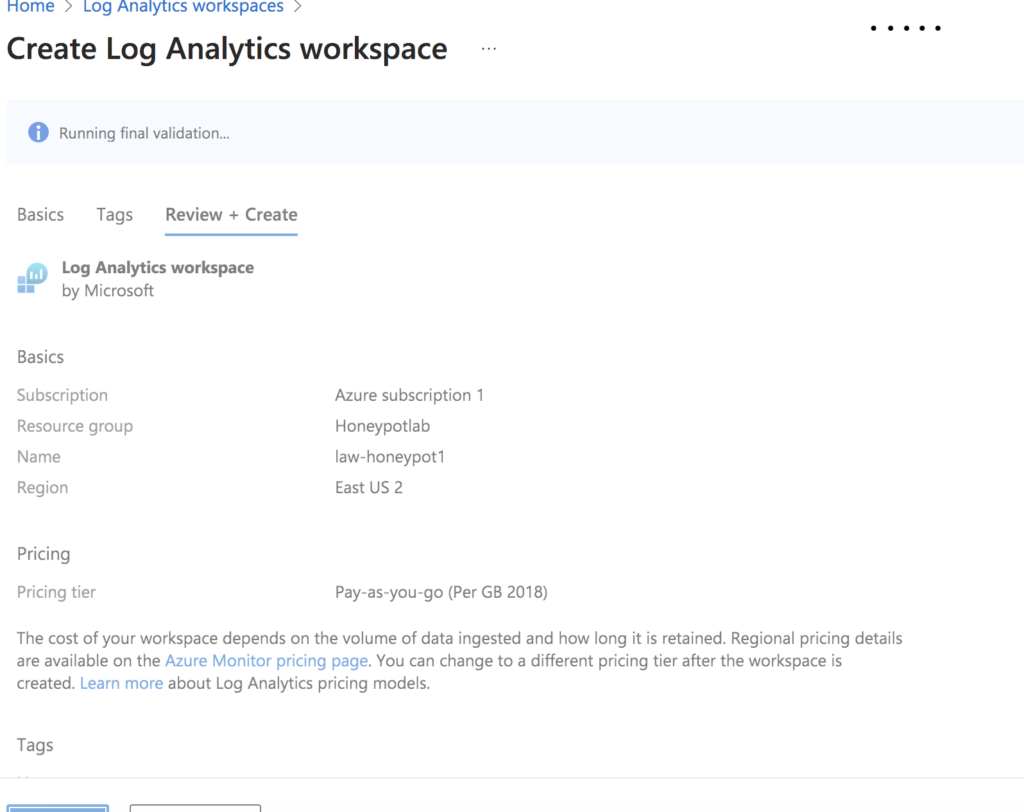Click the 'Region' field label
Screen dimensions: 1024x812
tap(42, 488)
